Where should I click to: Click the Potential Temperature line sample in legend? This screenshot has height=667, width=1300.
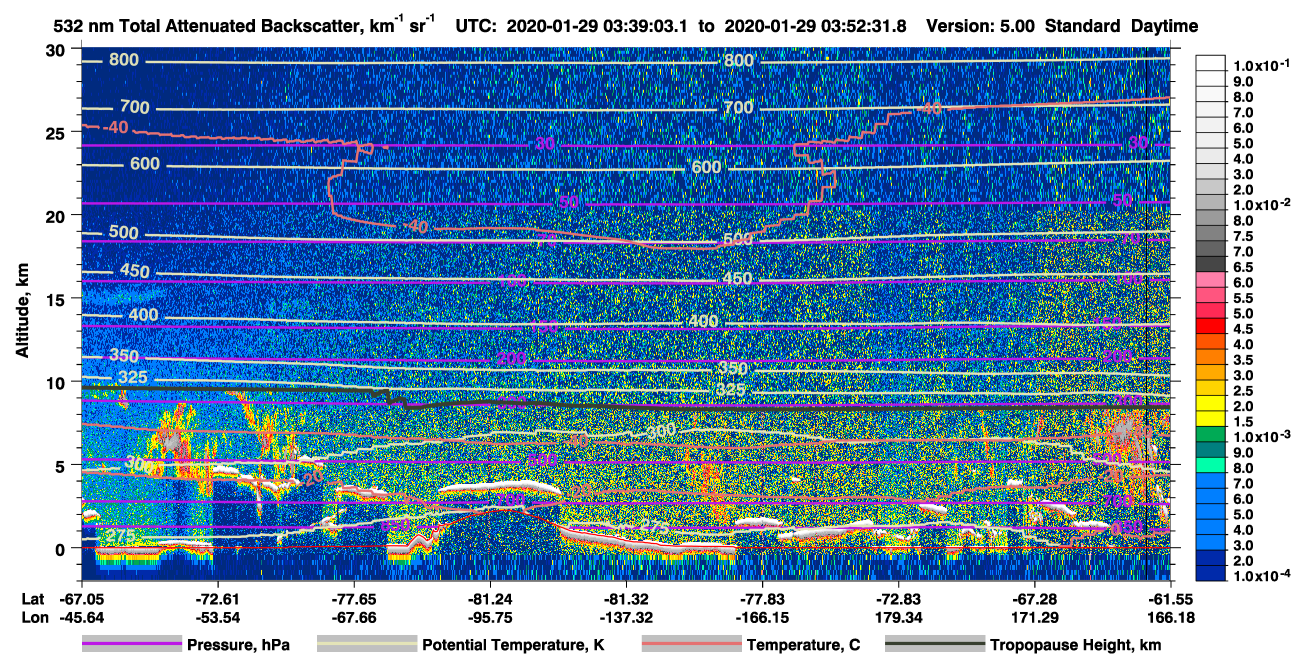[x=366, y=645]
